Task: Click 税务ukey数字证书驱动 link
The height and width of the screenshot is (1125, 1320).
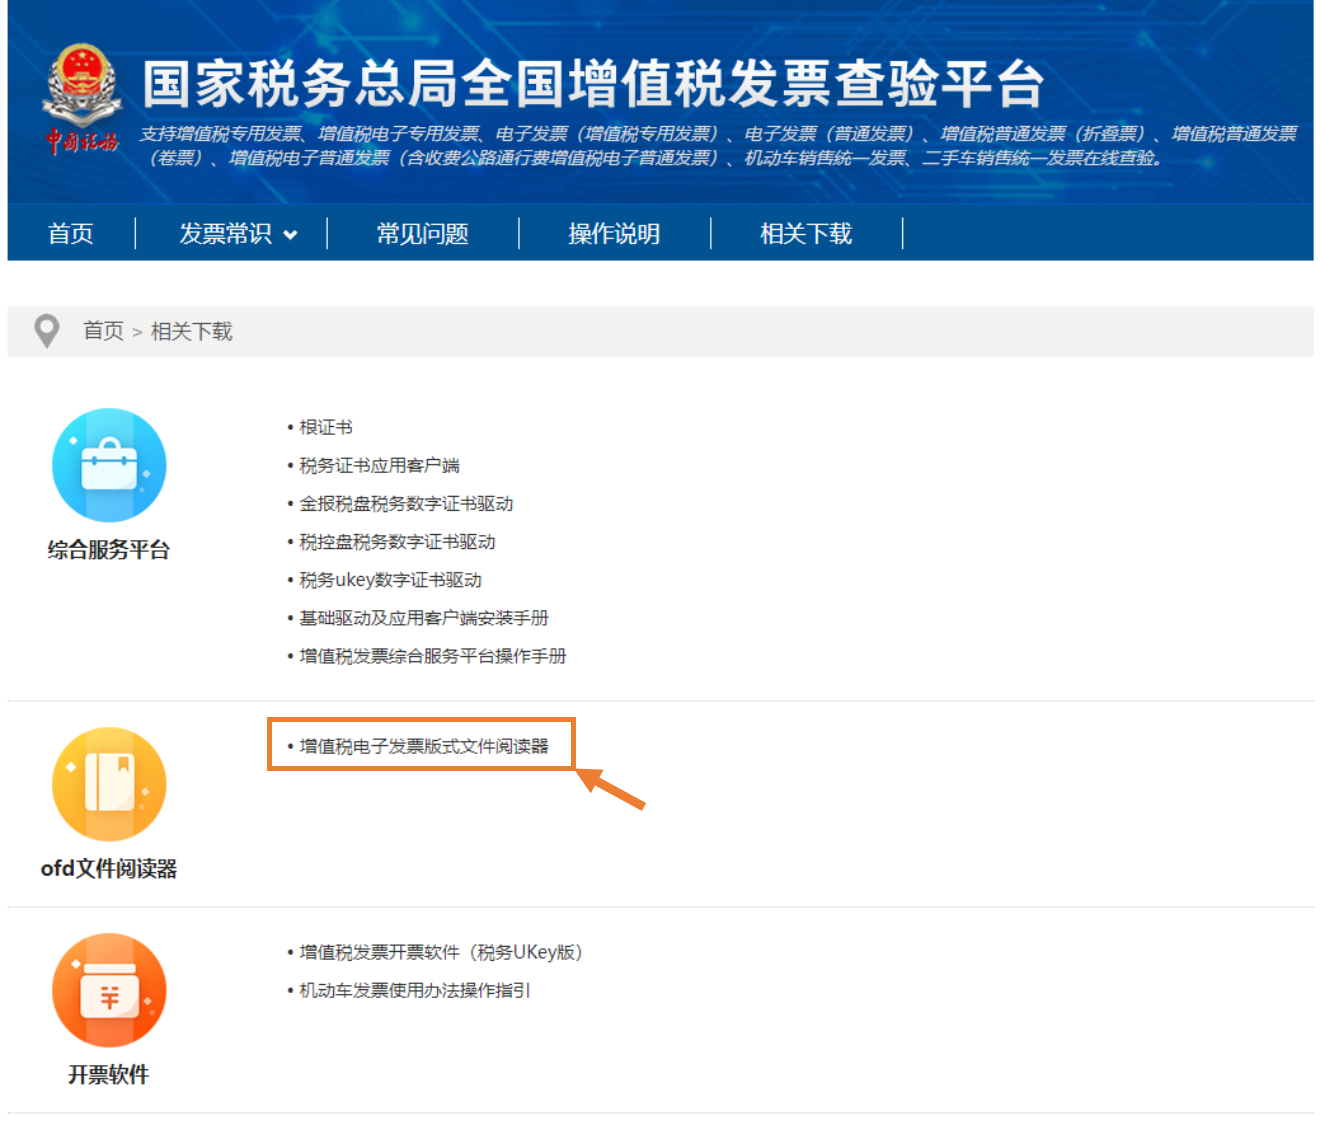Action: pos(390,580)
